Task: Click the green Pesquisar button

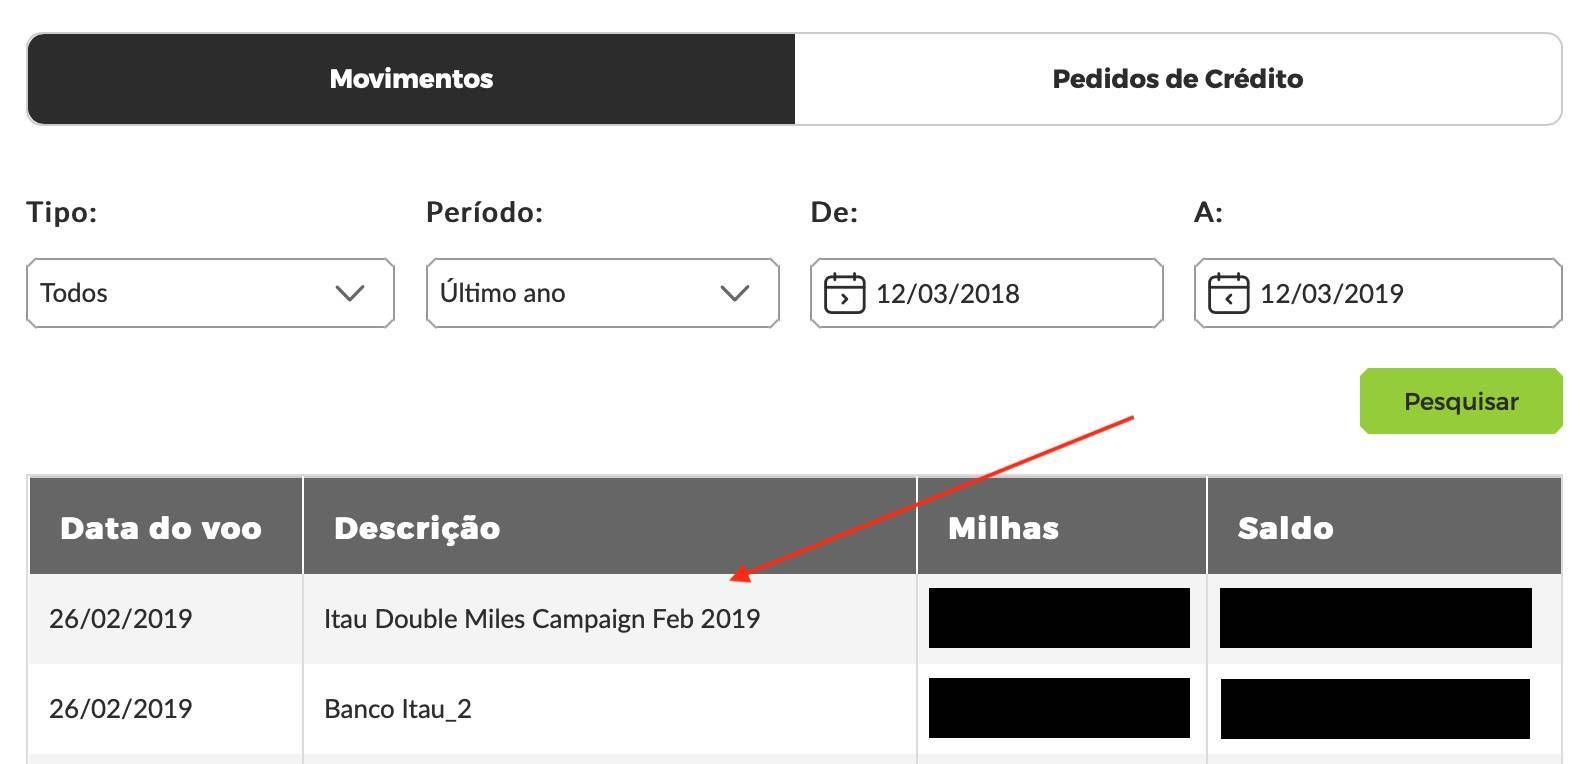Action: coord(1461,401)
